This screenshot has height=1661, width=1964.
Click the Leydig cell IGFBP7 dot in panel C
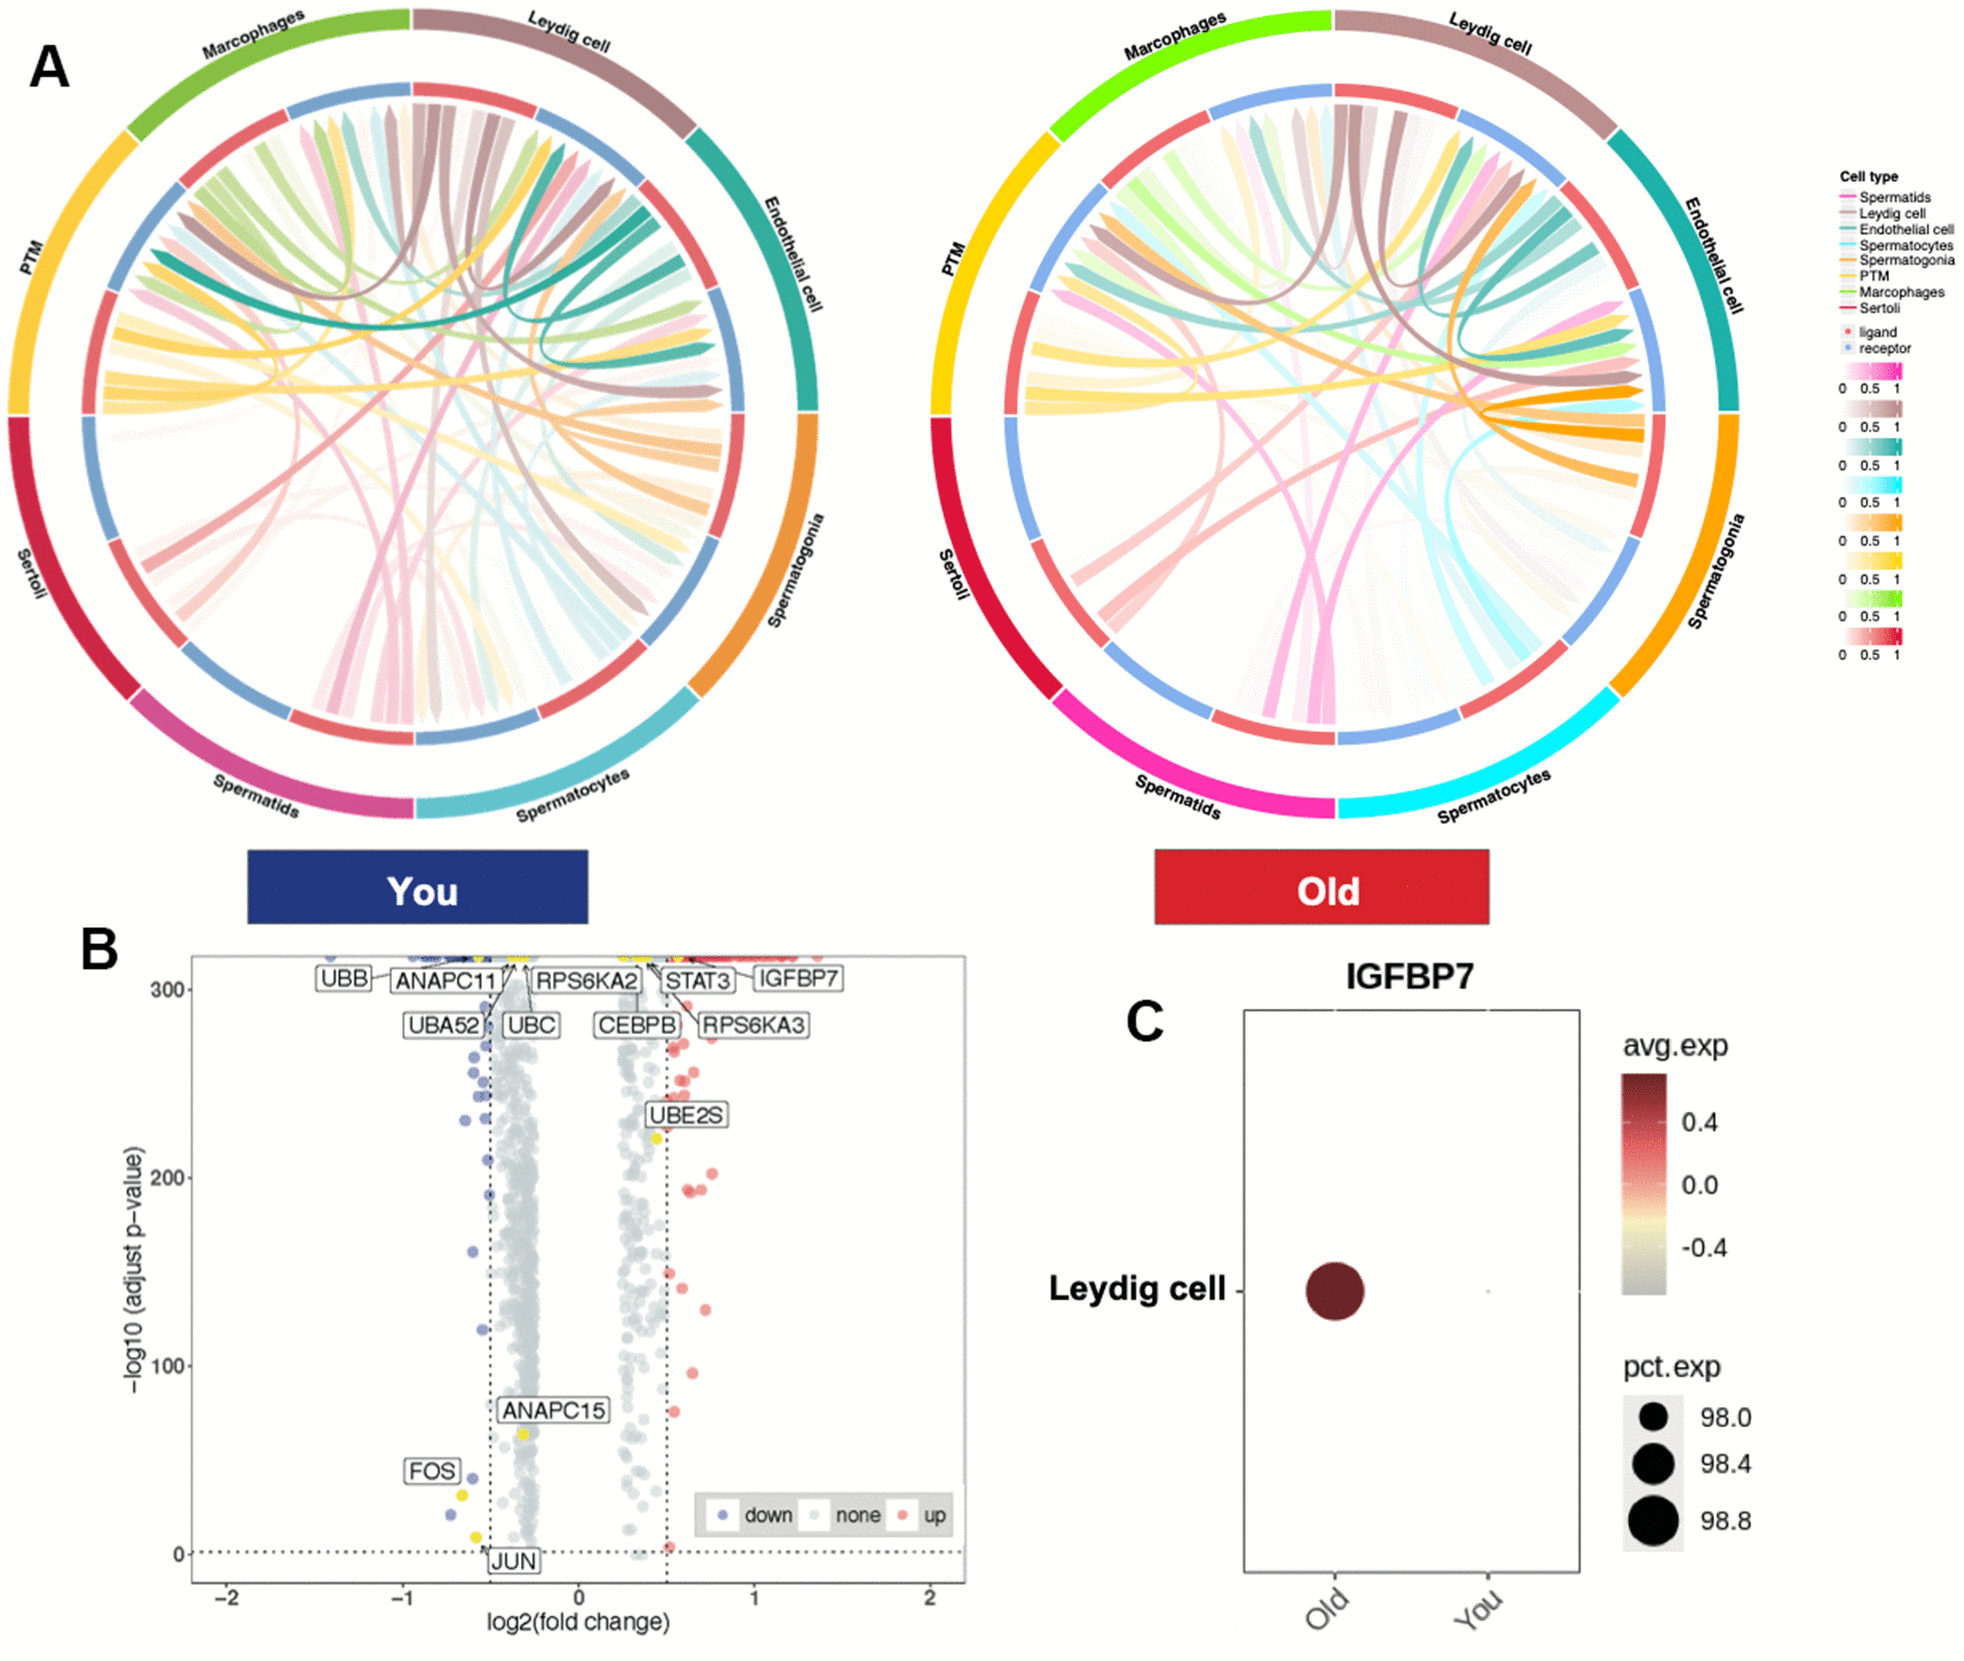[1330, 1254]
